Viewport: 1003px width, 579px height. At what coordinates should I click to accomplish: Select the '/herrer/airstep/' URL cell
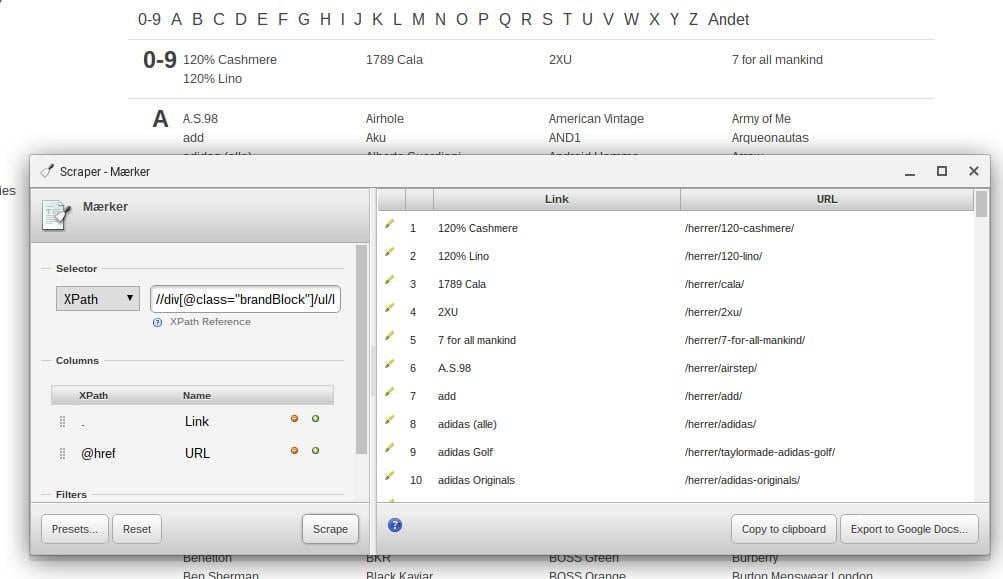(720, 368)
